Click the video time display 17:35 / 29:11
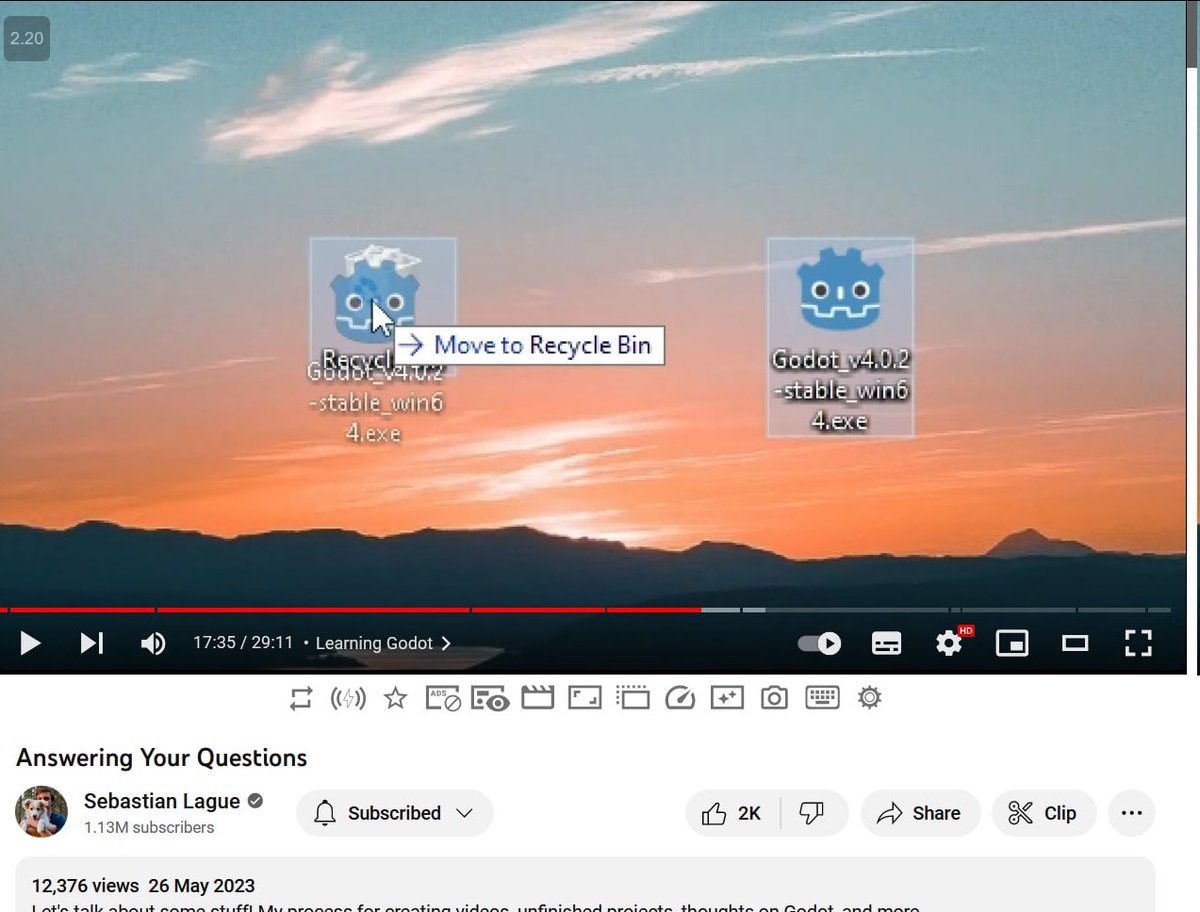Viewport: 1200px width, 912px height. [243, 643]
